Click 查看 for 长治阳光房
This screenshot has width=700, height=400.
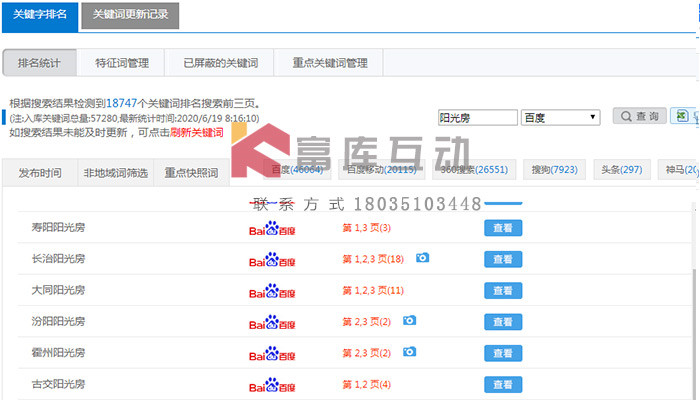503,259
